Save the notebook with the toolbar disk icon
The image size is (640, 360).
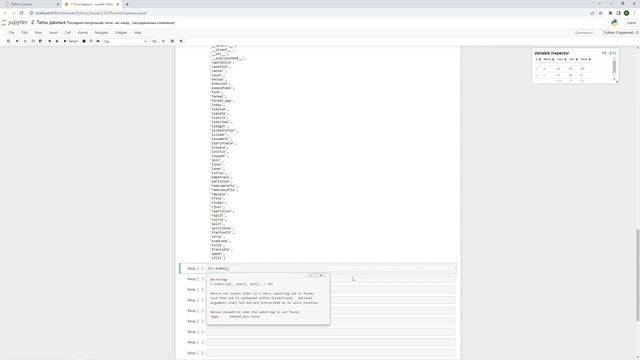coord(8,41)
